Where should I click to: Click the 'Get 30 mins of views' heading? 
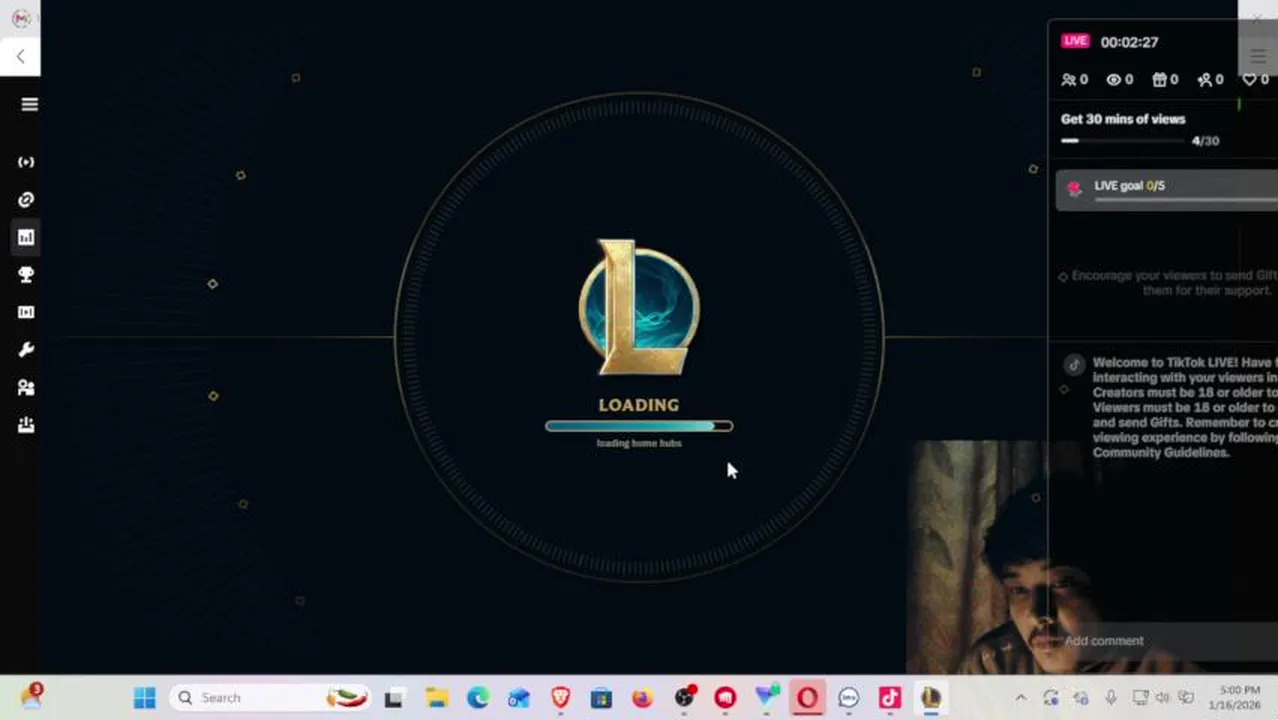[x=1123, y=119]
